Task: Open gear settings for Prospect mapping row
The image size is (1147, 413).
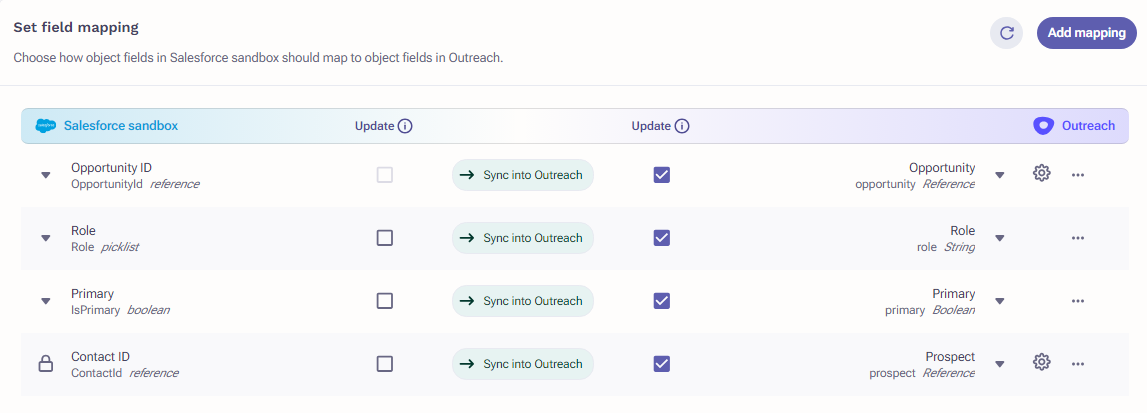Action: click(1042, 363)
